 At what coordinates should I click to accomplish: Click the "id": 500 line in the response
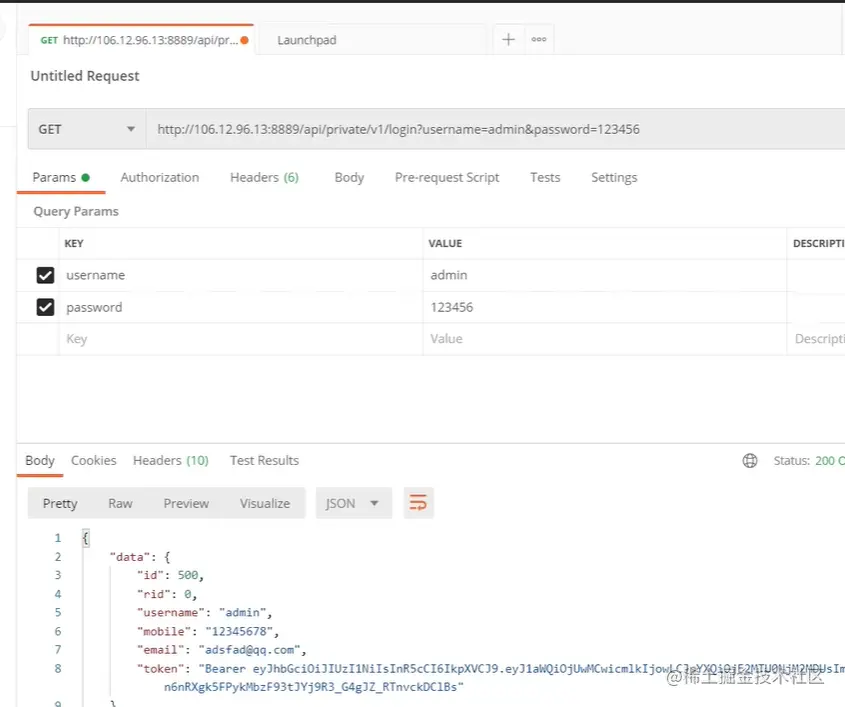point(170,576)
